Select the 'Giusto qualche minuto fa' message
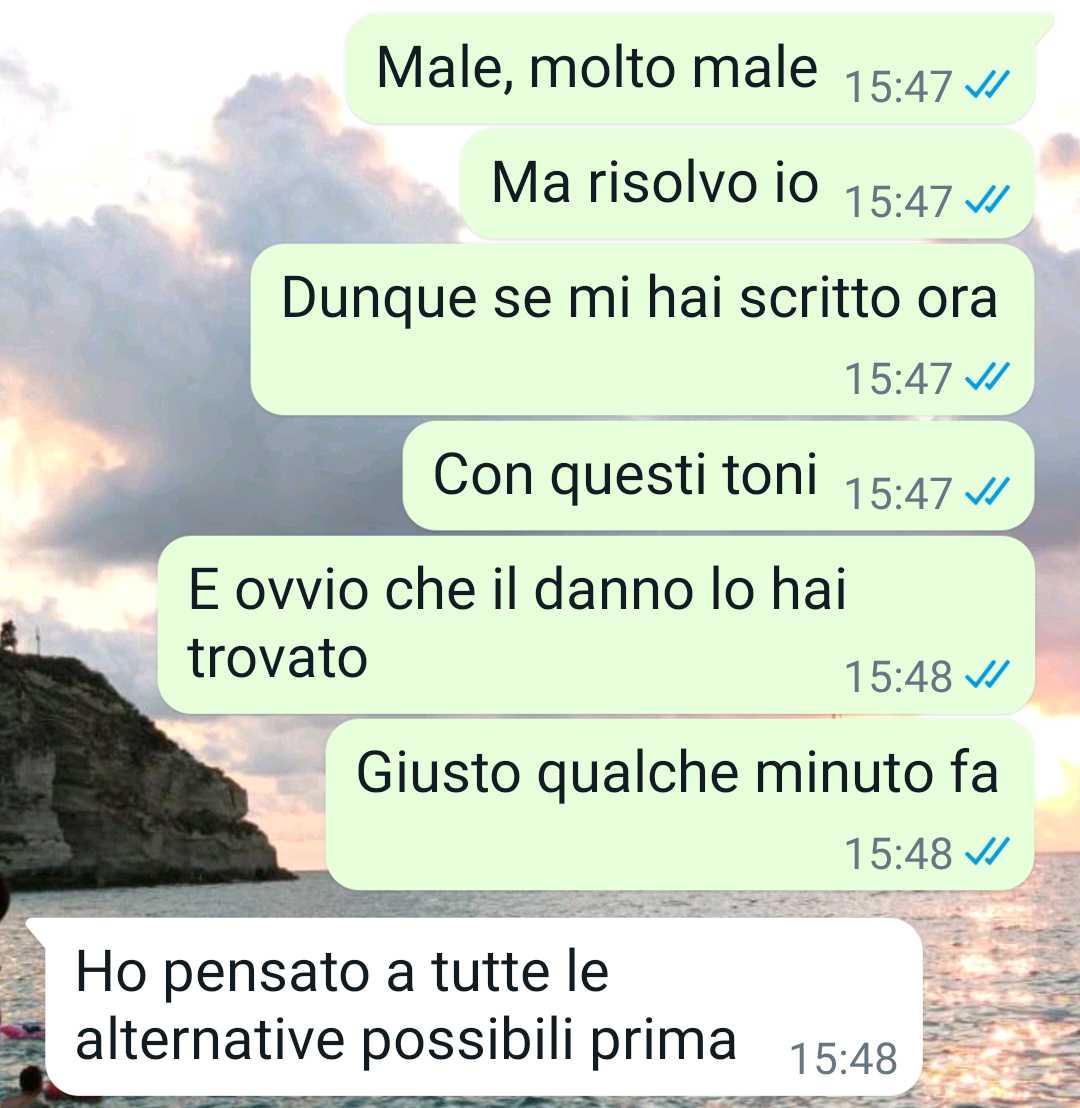1080x1108 pixels. point(681,805)
